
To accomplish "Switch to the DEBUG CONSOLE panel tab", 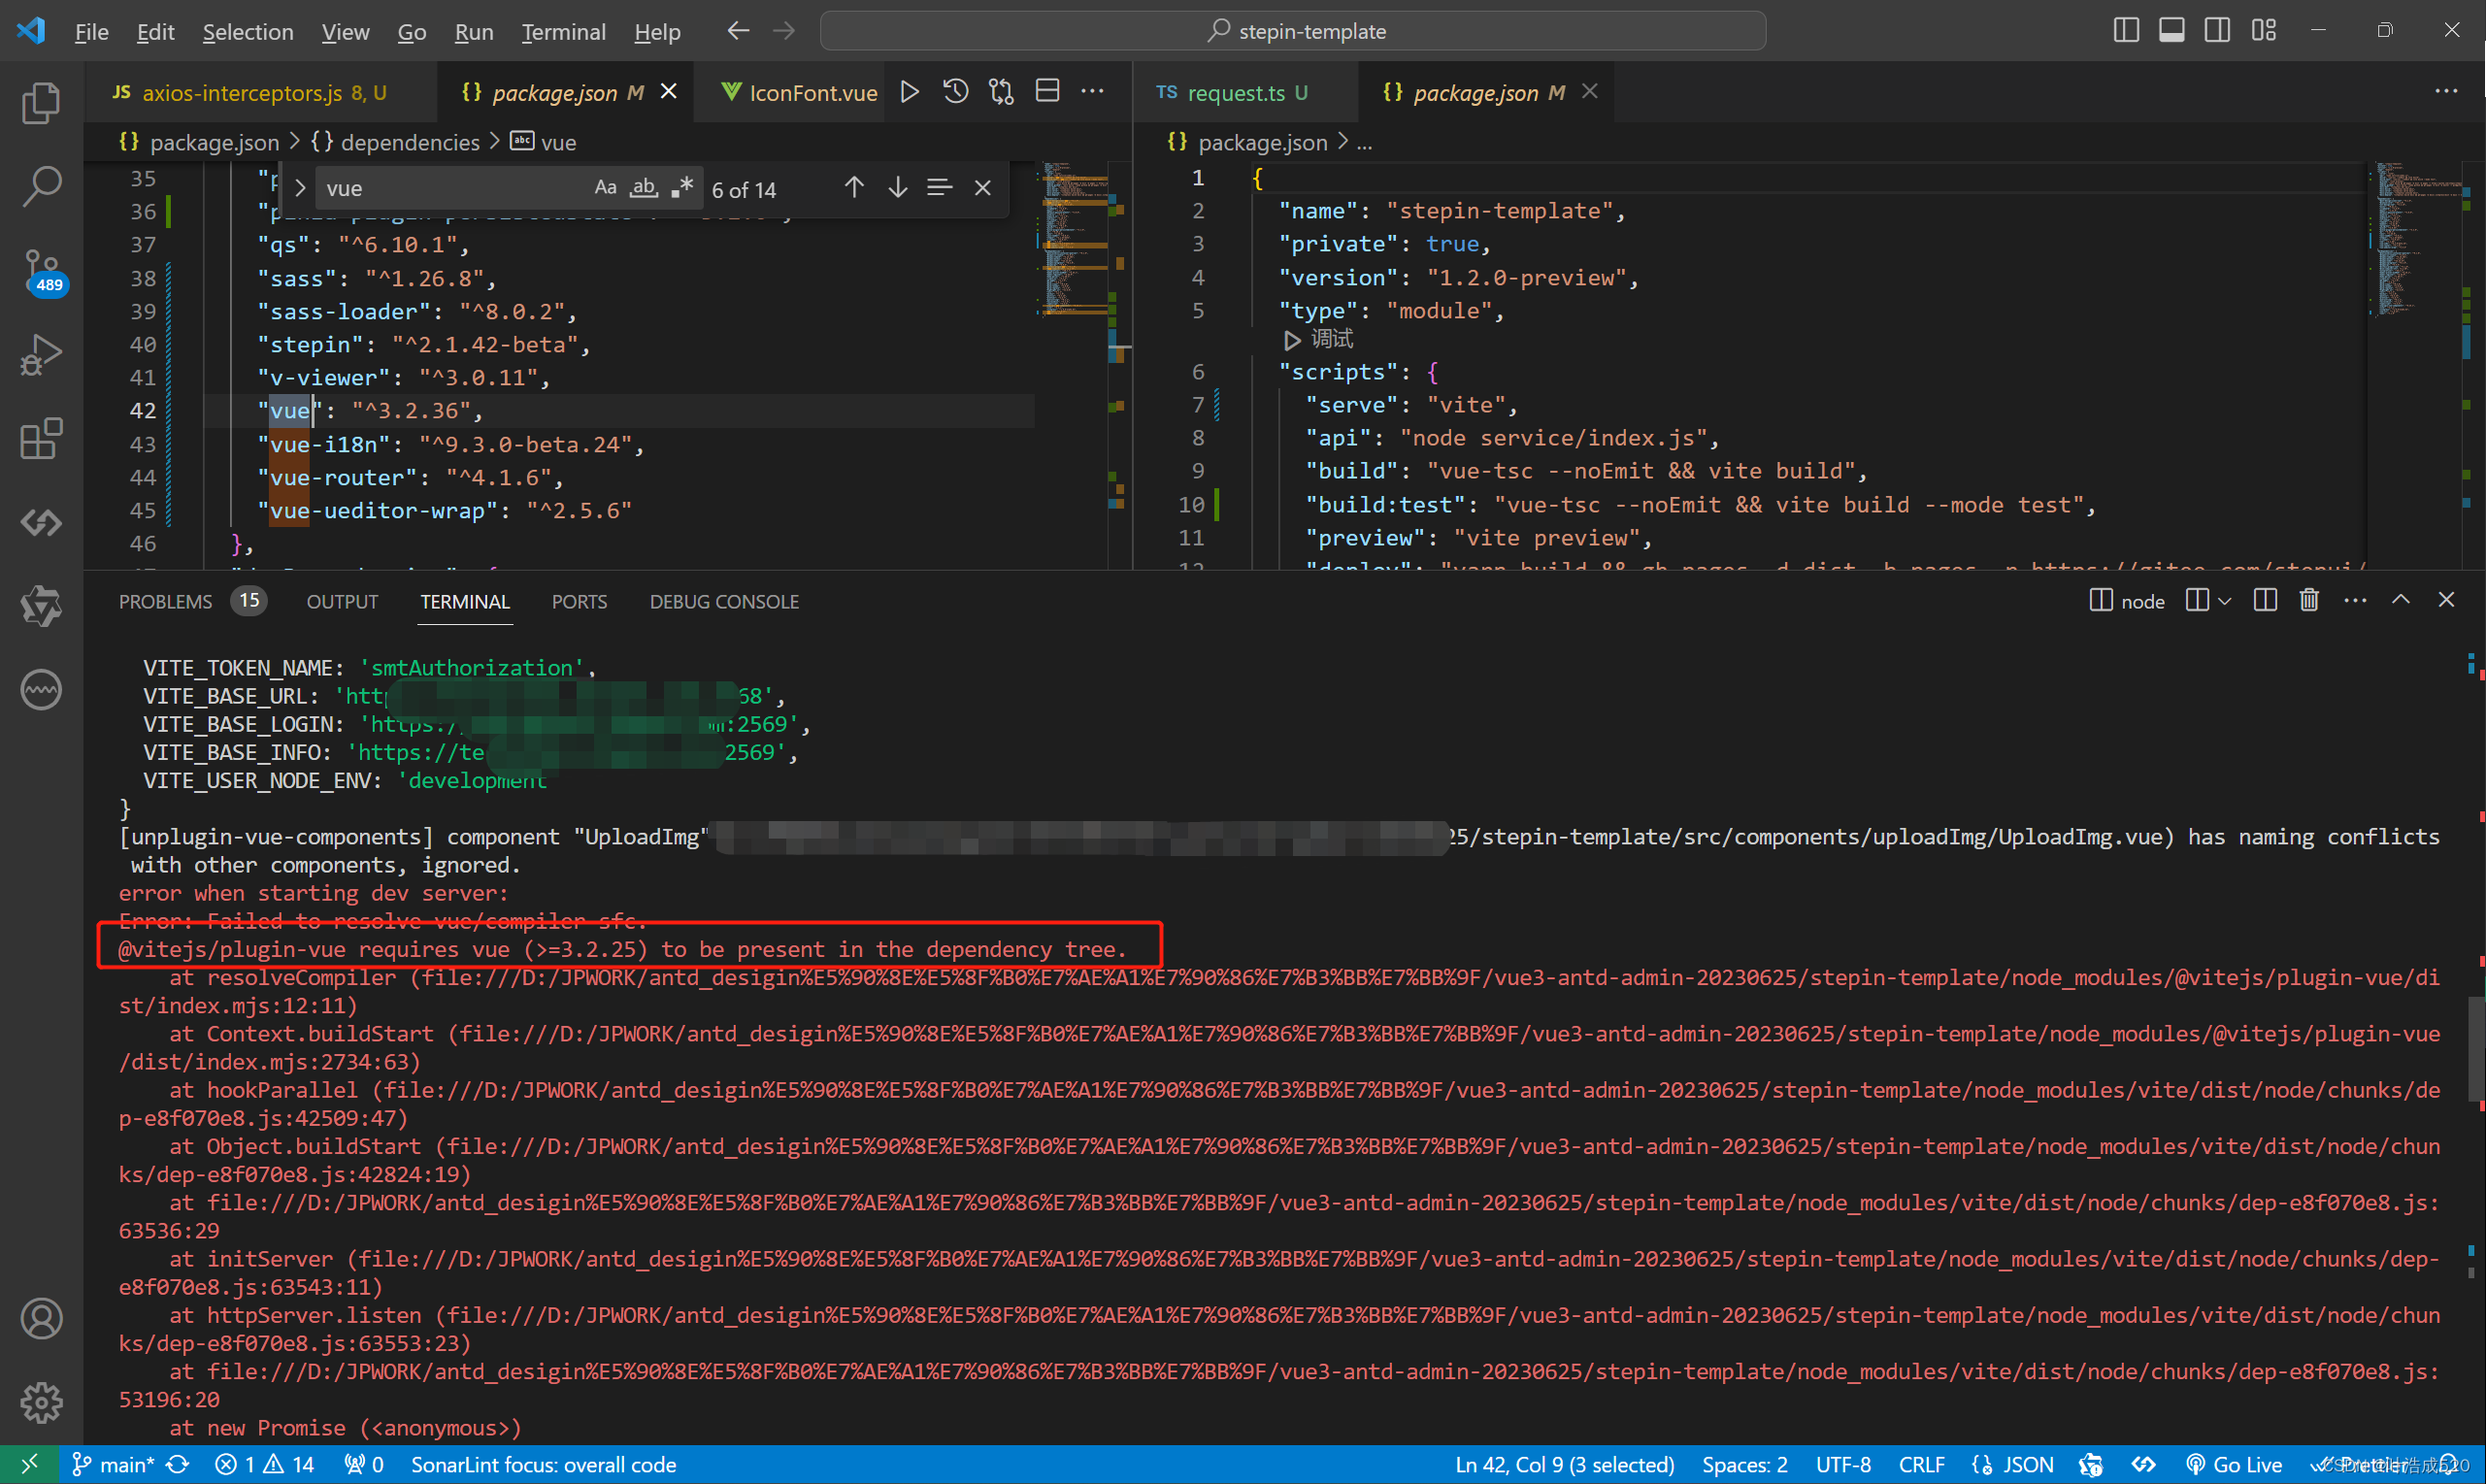I will [x=724, y=602].
